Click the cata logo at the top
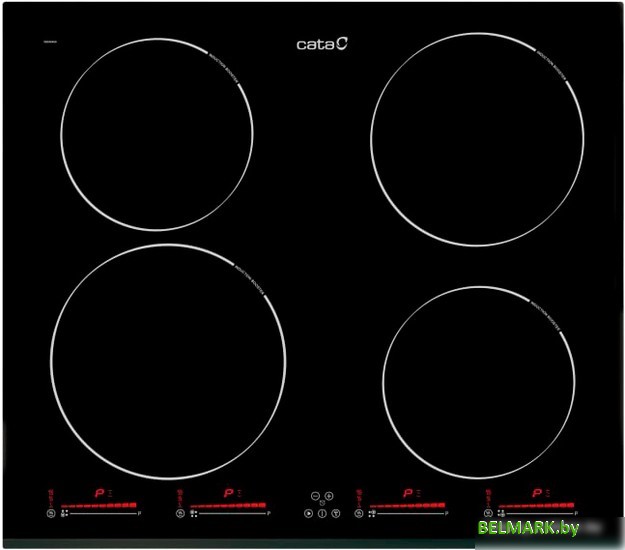Viewport: 625px width, 550px height. [322, 43]
